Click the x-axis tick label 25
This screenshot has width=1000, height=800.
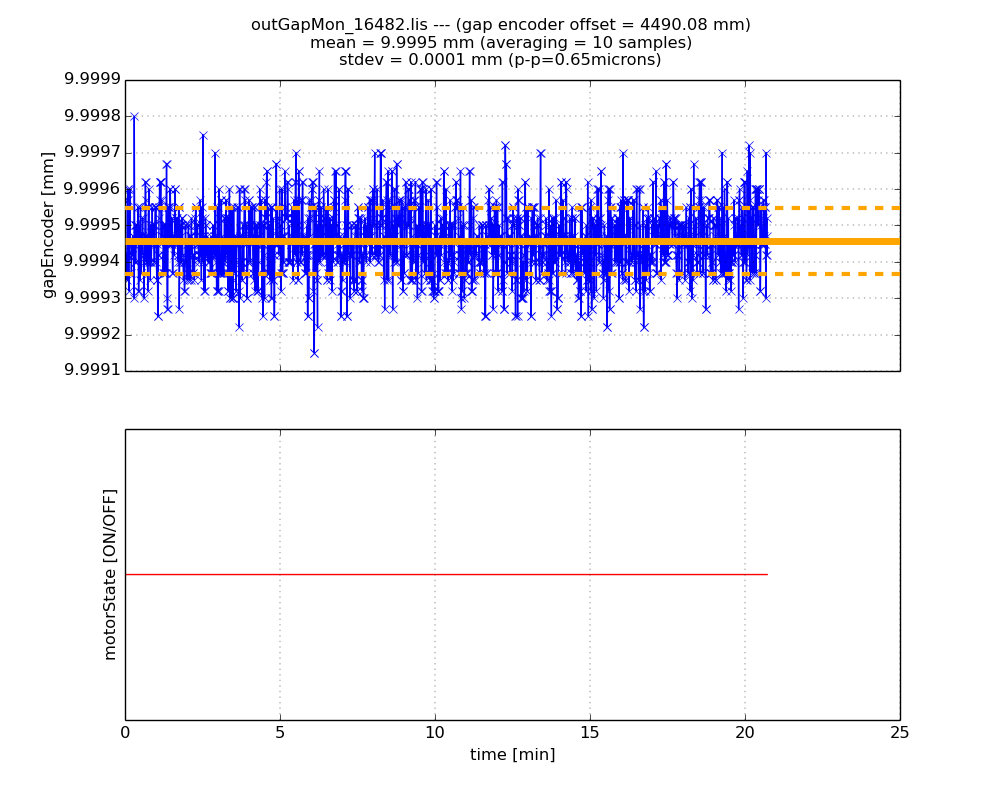[x=899, y=733]
